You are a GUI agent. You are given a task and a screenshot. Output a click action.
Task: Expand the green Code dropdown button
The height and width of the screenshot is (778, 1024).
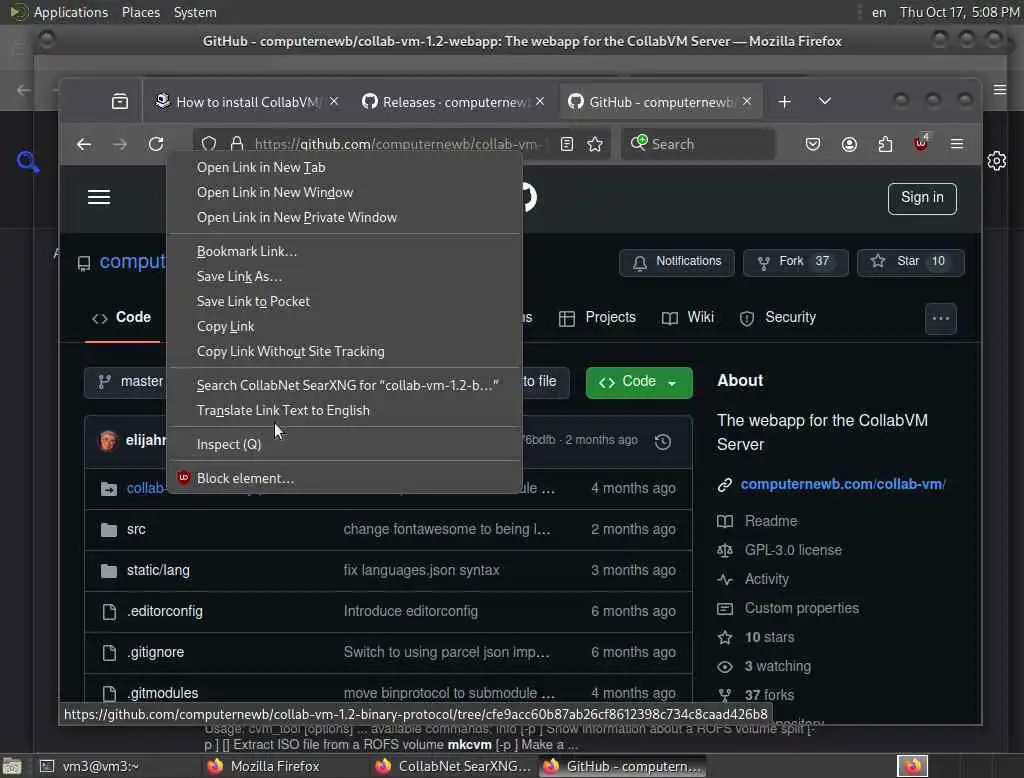pyautogui.click(x=639, y=382)
